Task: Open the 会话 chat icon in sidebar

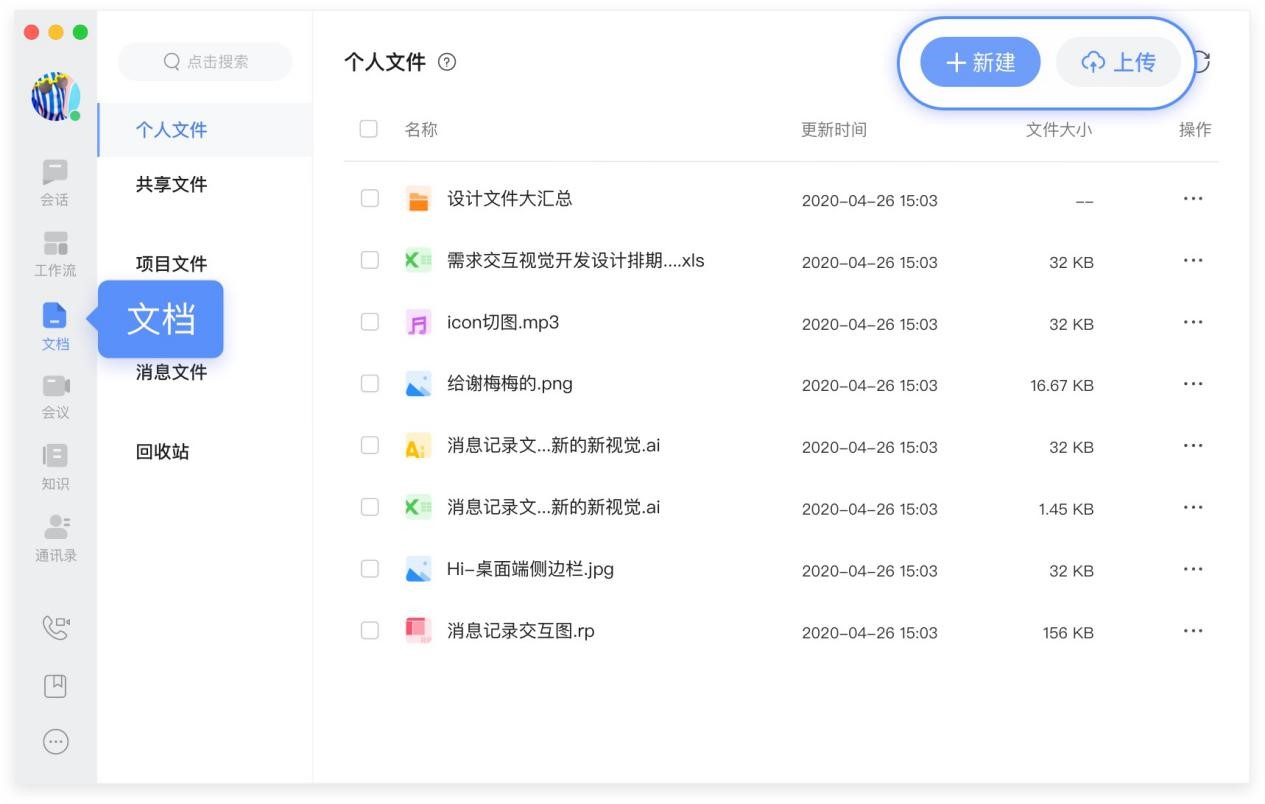Action: click(55, 173)
